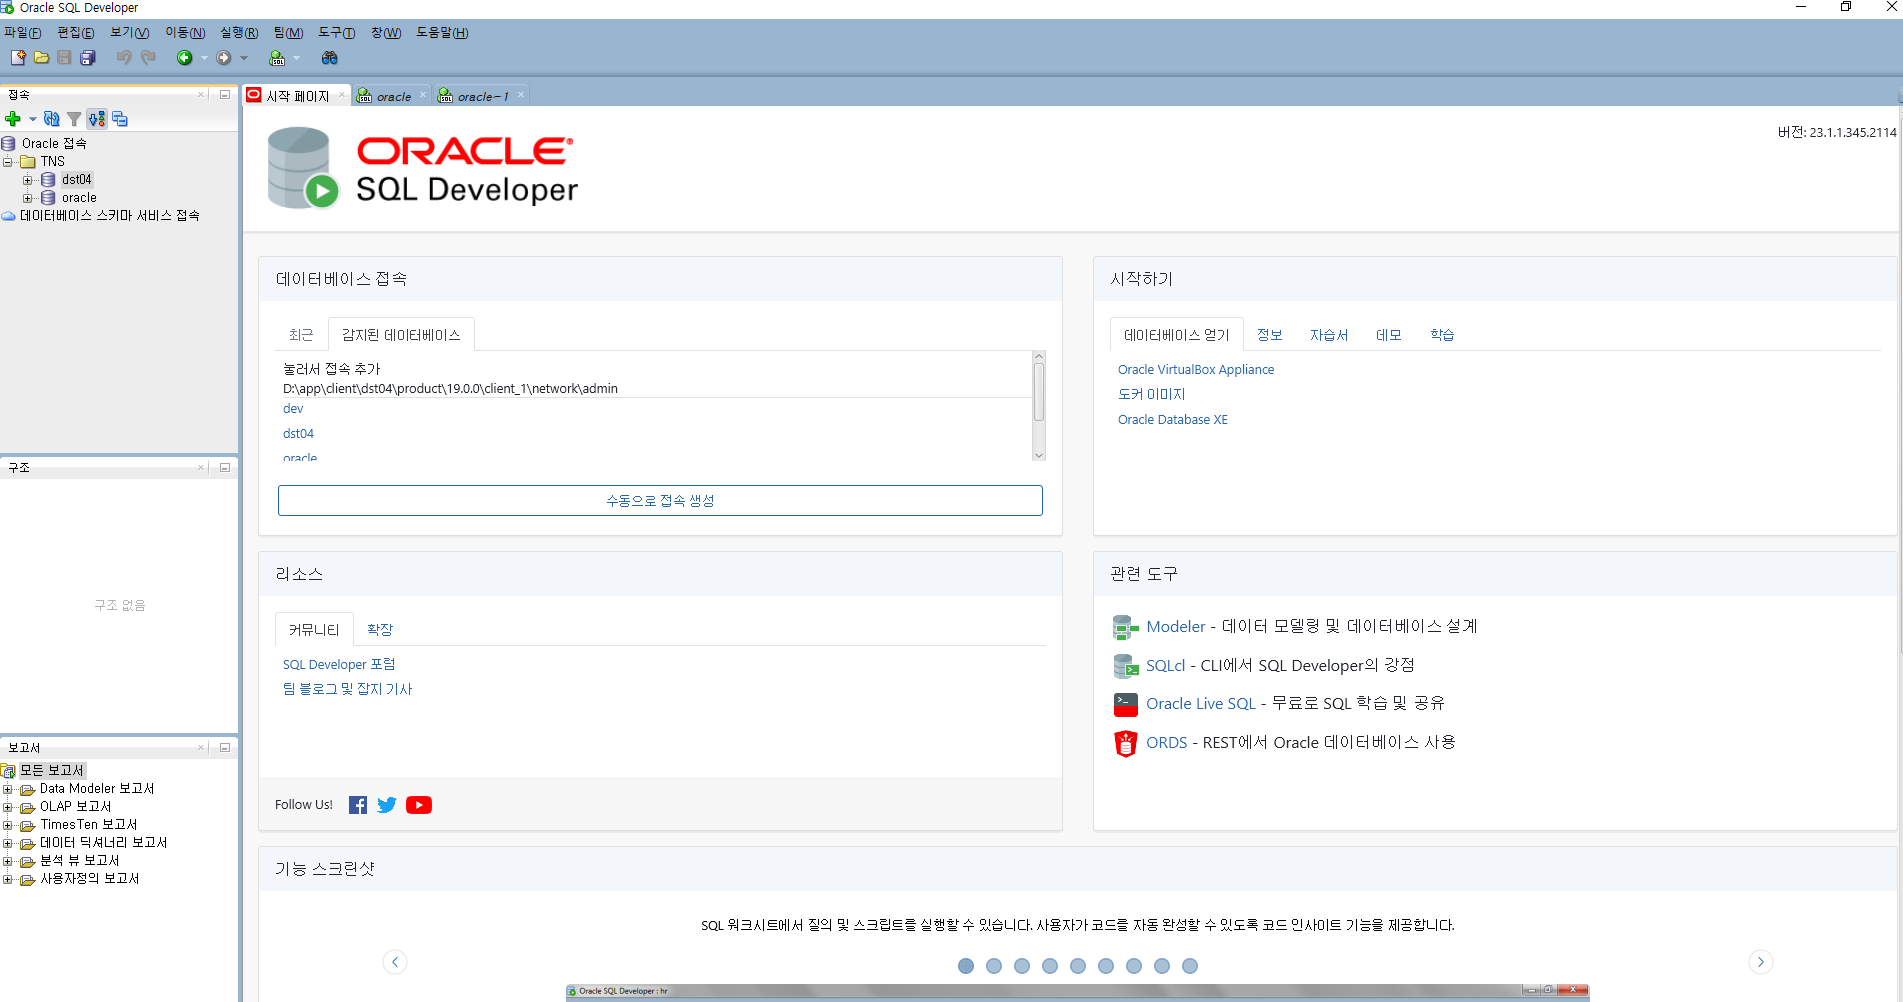This screenshot has width=1903, height=1002.
Task: Open the 편집 menu
Action: pyautogui.click(x=76, y=33)
